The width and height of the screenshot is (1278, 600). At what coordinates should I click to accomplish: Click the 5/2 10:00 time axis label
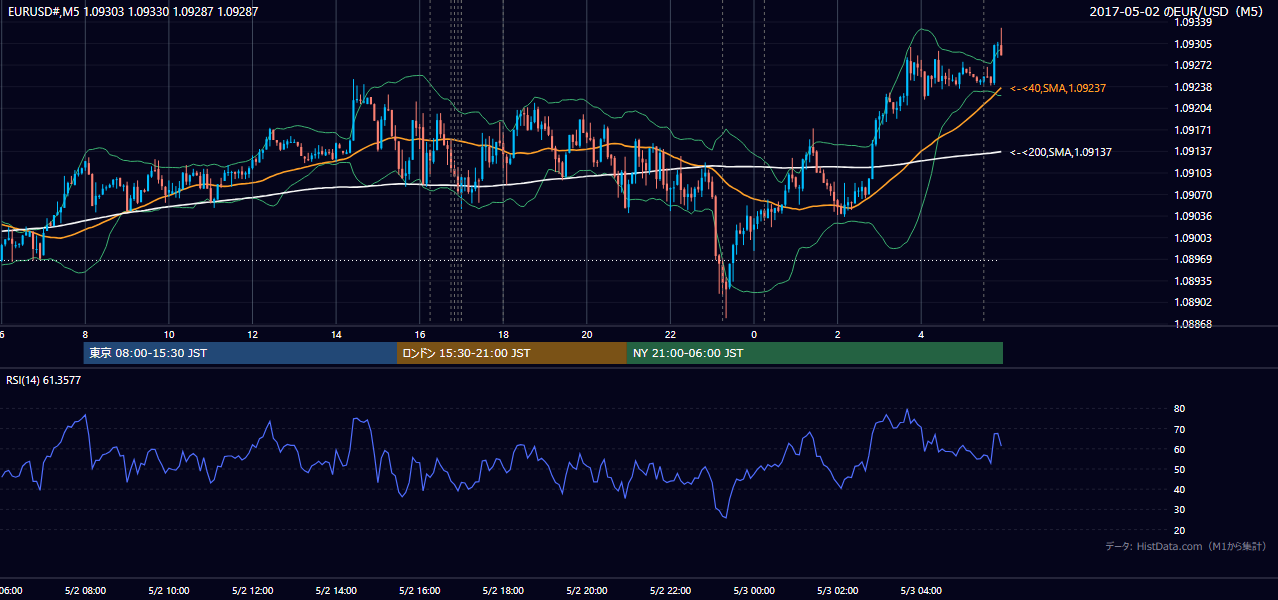point(169,591)
